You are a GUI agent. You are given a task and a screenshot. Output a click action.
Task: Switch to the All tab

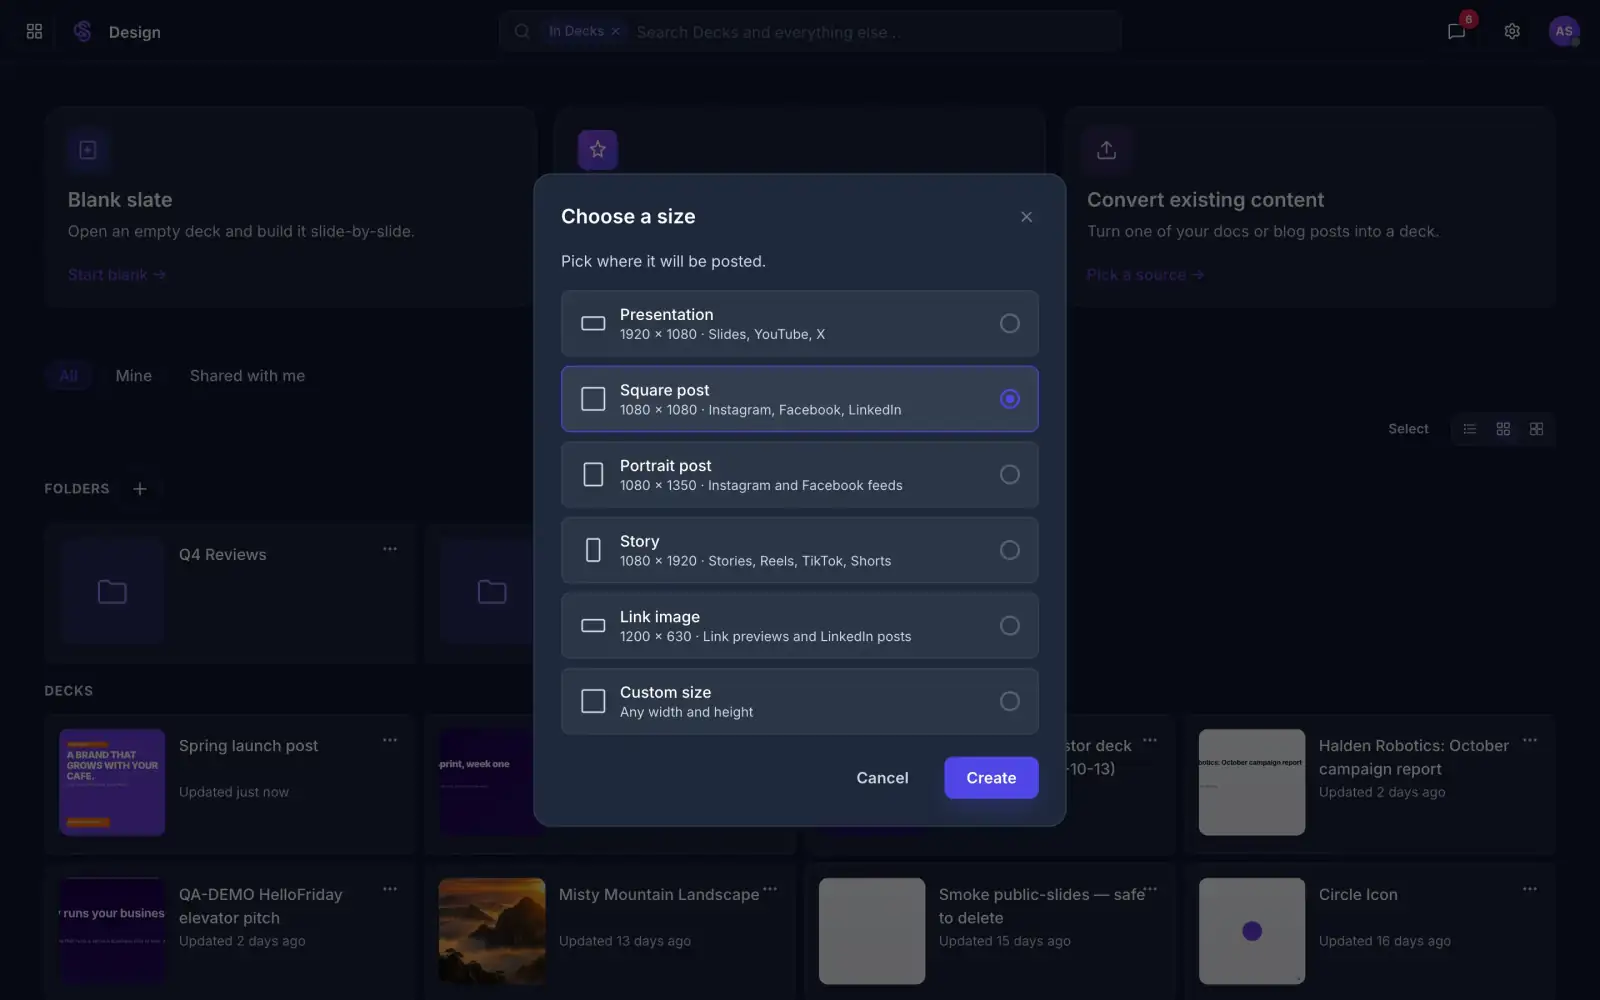(x=68, y=376)
